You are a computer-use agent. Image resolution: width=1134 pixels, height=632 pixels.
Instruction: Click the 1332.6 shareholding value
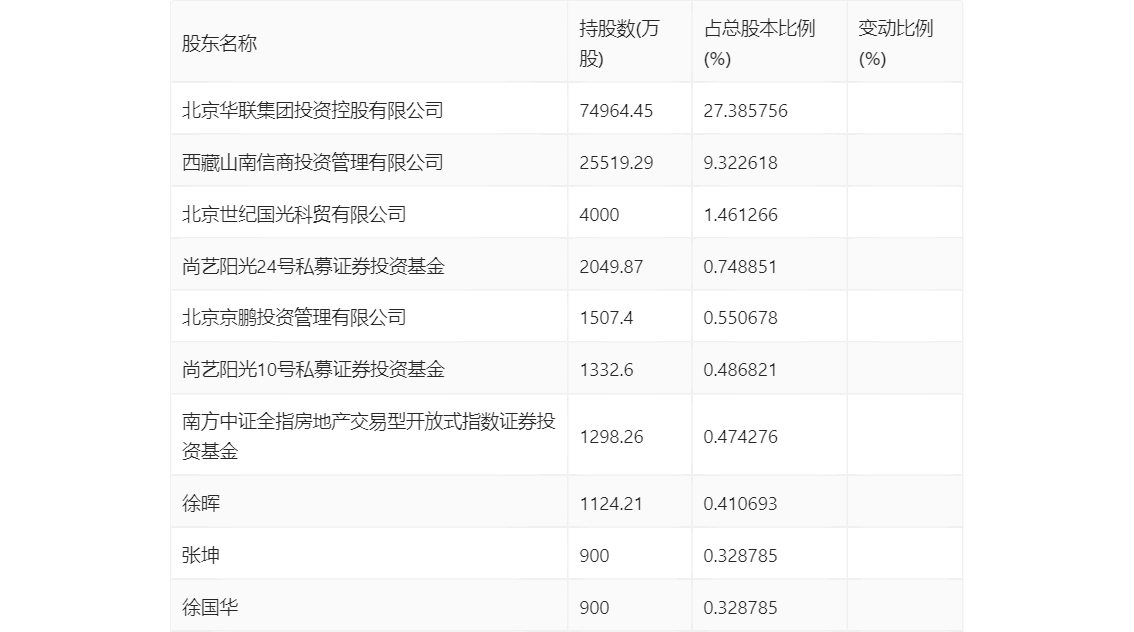pyautogui.click(x=606, y=370)
